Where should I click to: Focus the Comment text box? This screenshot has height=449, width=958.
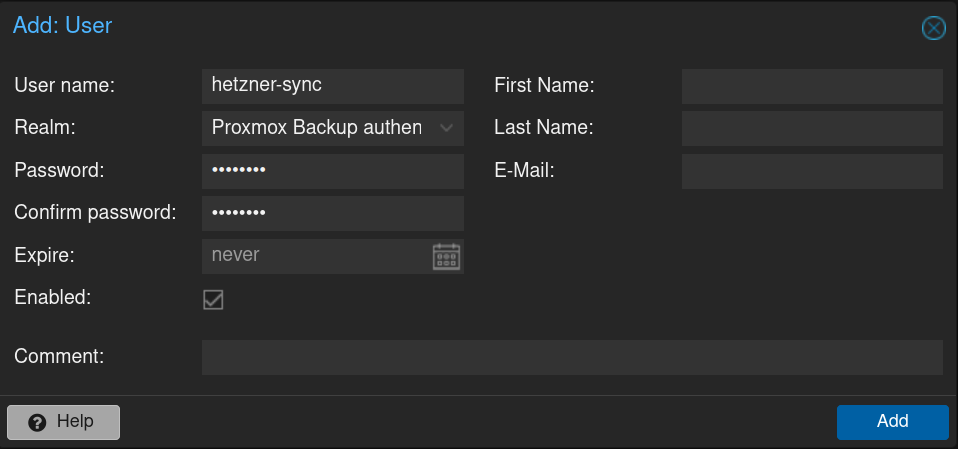click(x=571, y=357)
